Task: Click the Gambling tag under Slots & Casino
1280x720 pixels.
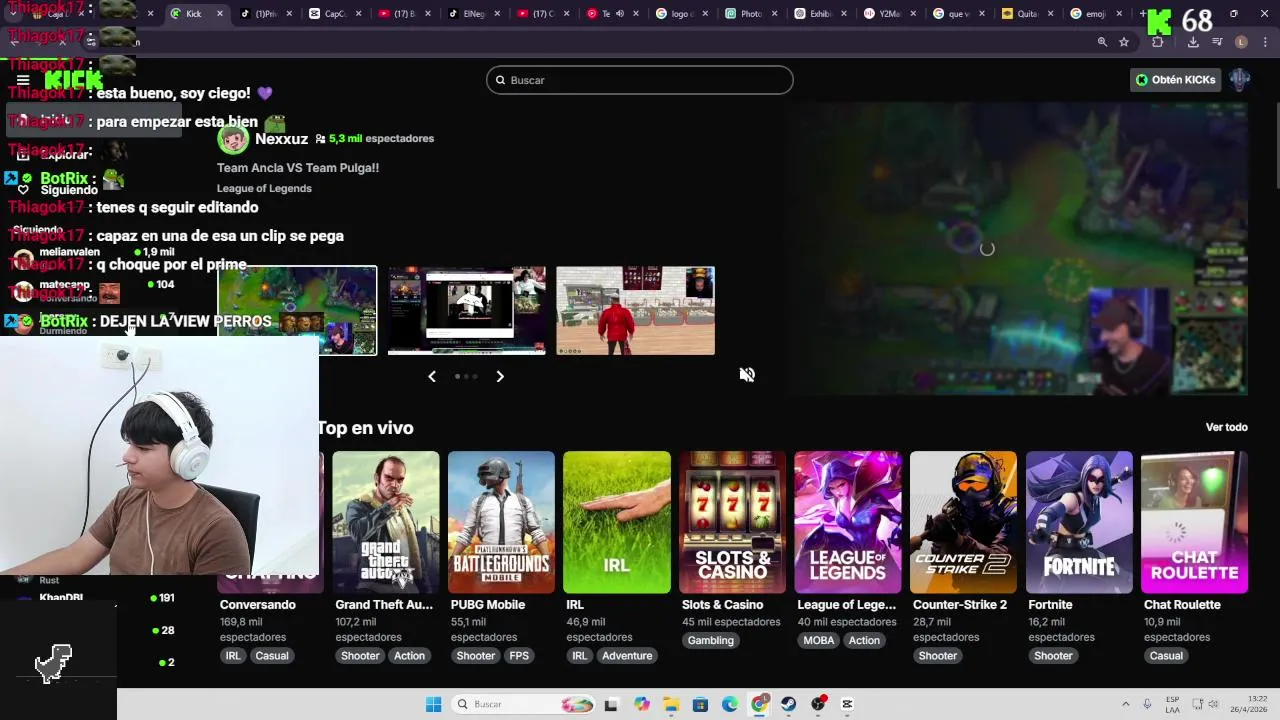Action: click(711, 640)
